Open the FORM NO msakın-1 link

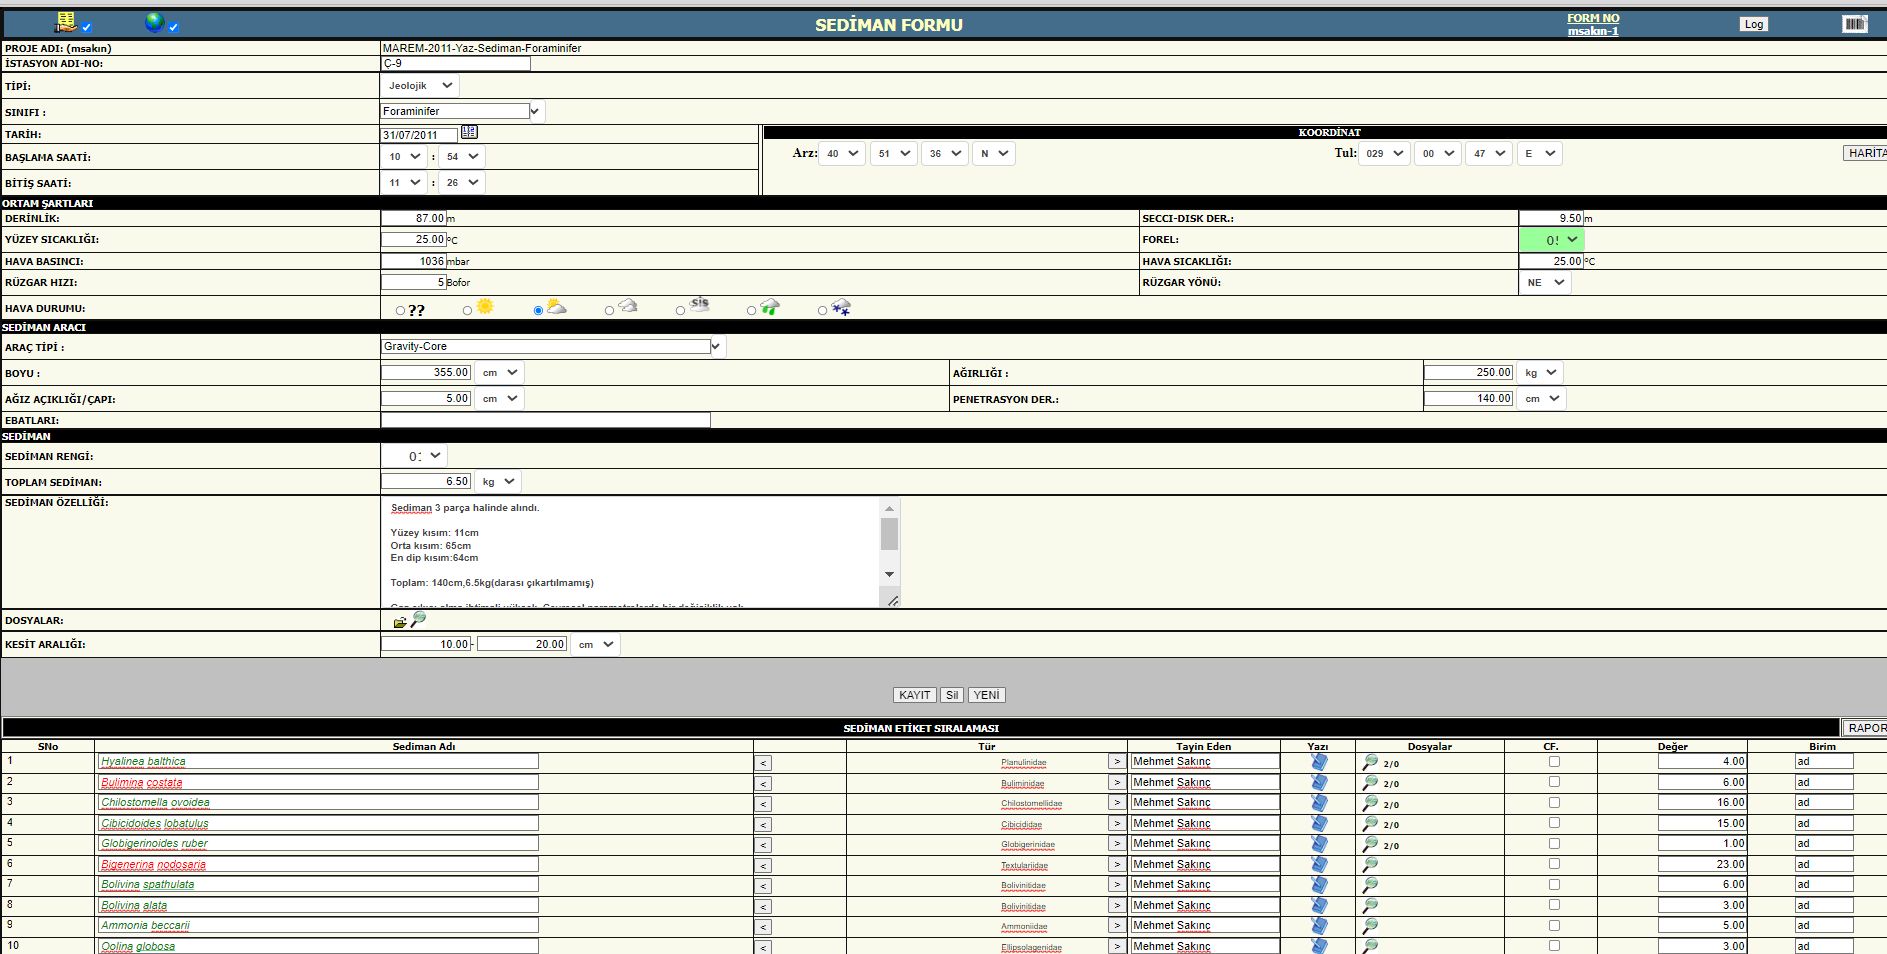(1593, 24)
